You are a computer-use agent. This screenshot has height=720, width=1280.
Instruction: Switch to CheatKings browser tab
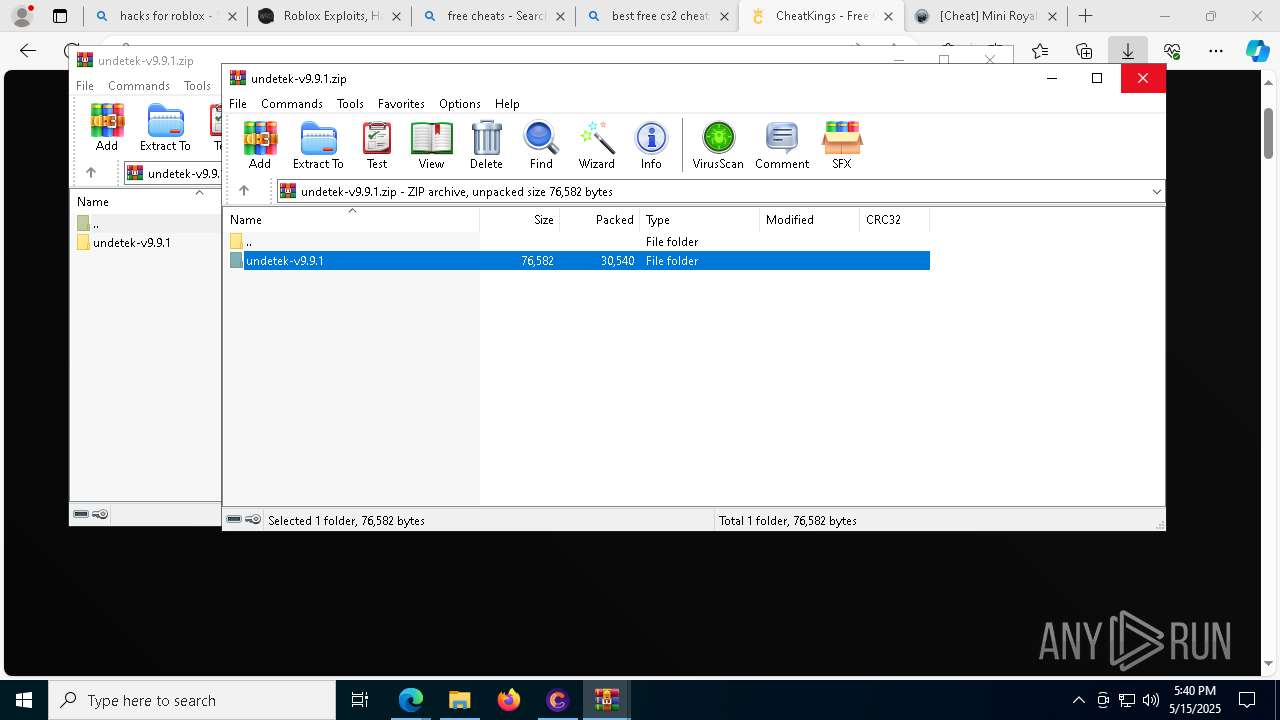(x=822, y=16)
